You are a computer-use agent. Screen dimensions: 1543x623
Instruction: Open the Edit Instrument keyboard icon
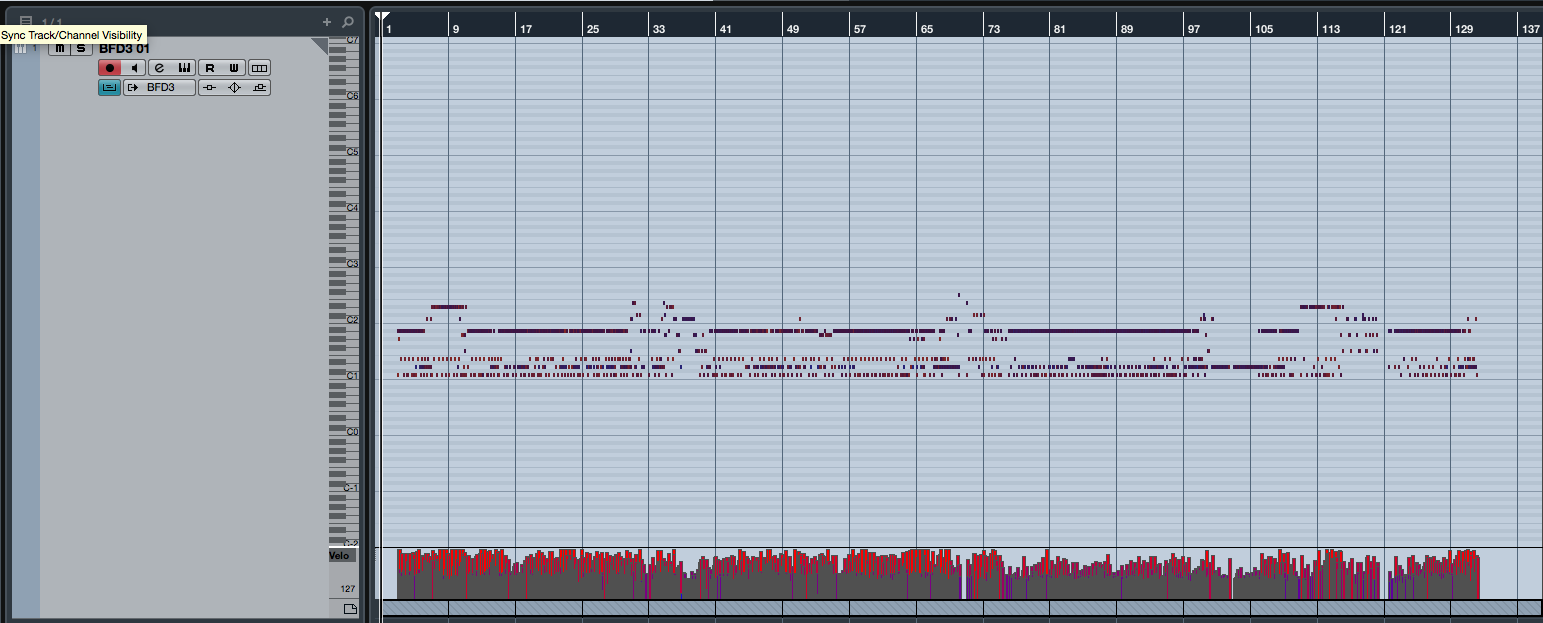click(184, 68)
